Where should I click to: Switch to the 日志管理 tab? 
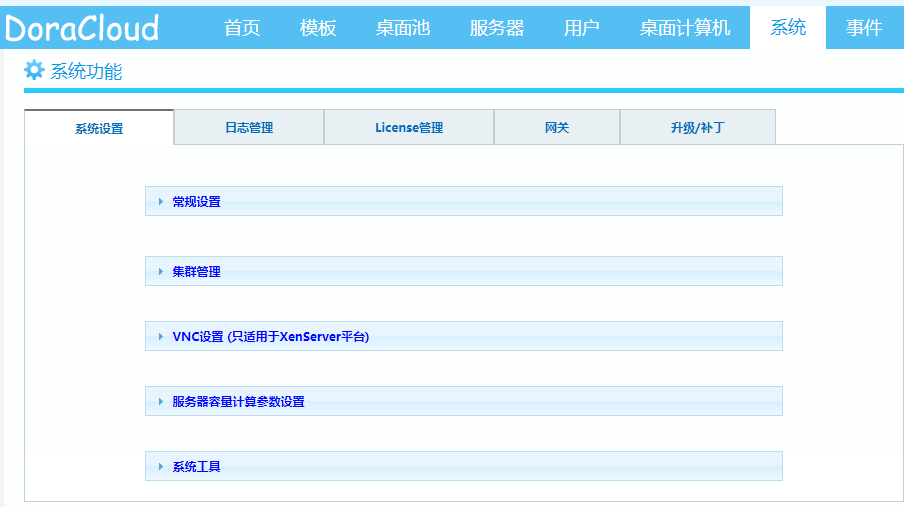coord(249,127)
